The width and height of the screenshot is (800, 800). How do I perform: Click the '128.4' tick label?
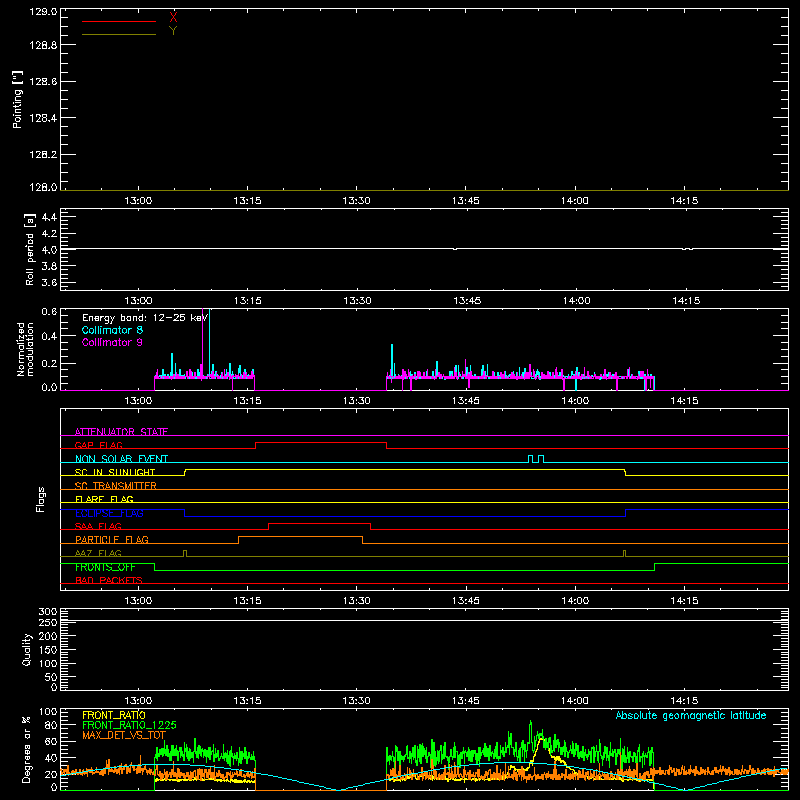click(x=43, y=118)
